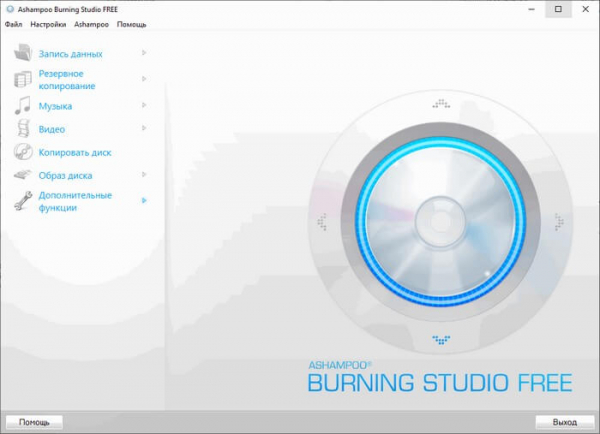Click the Выход button
The image size is (600, 434).
click(565, 422)
